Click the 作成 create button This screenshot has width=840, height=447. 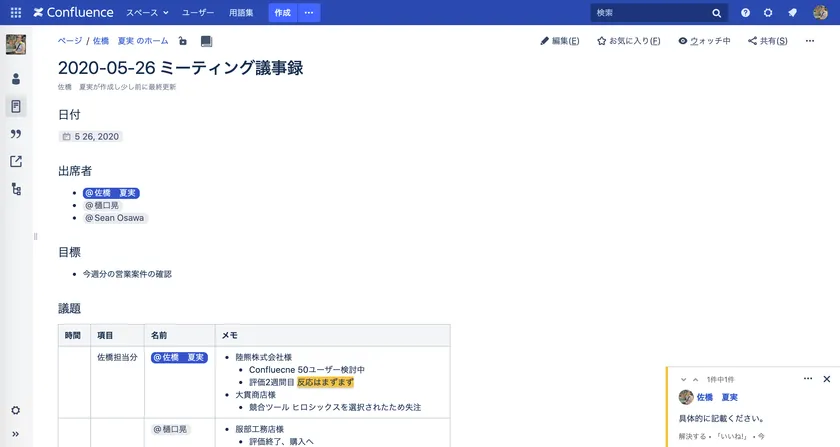coord(283,13)
